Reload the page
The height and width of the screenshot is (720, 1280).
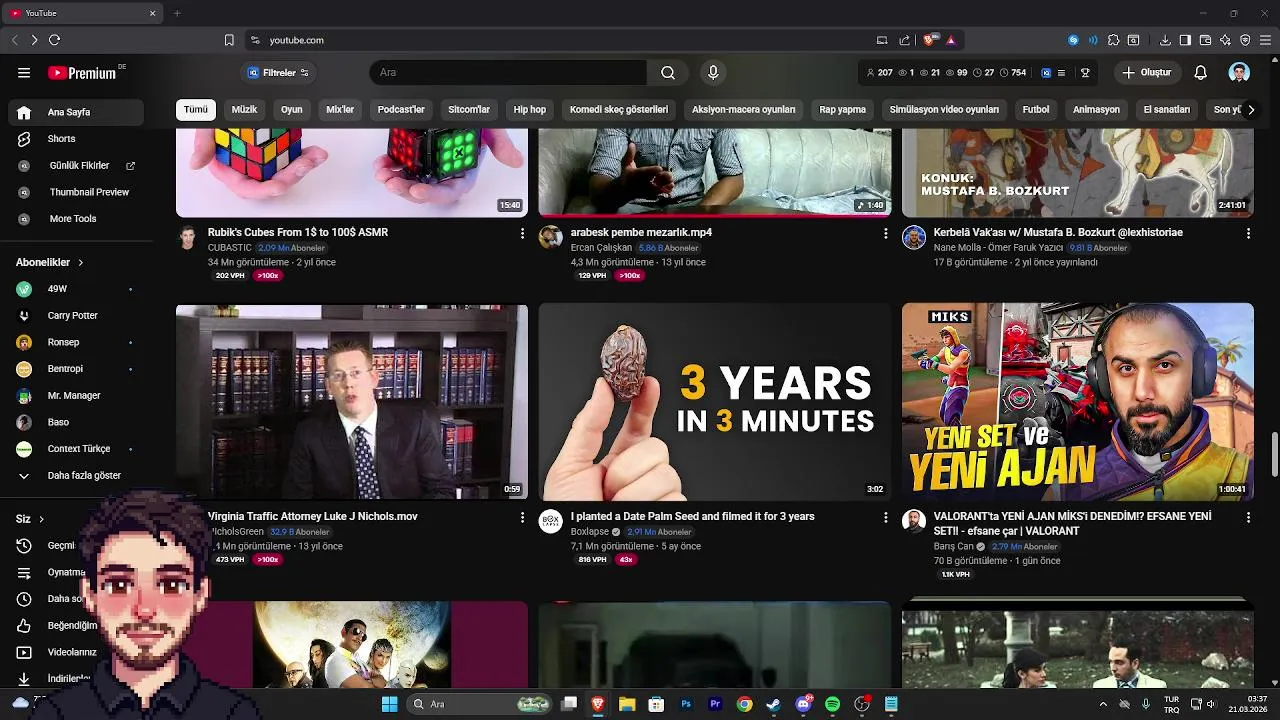coord(54,40)
